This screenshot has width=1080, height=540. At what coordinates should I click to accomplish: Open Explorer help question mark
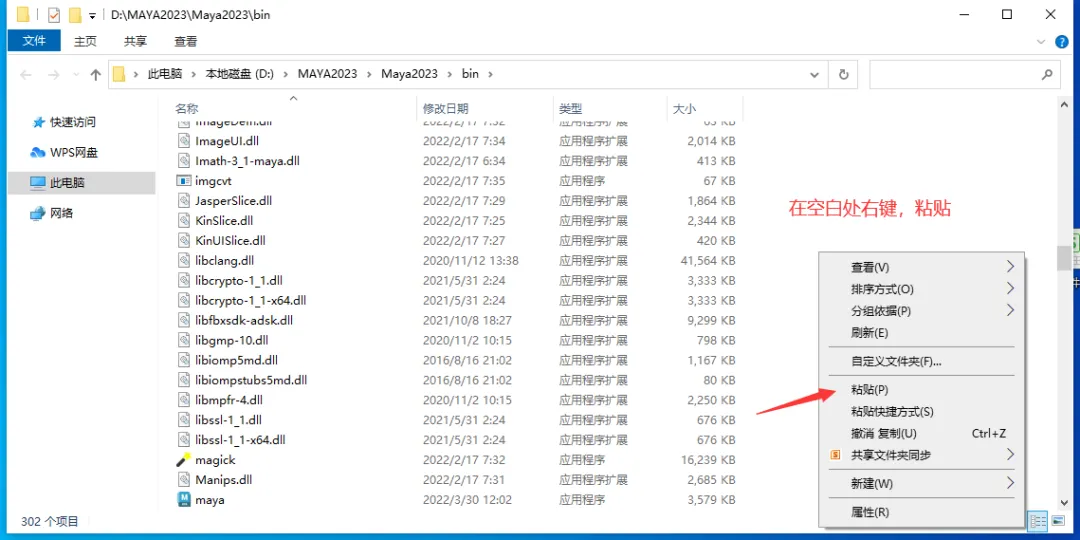1062,42
